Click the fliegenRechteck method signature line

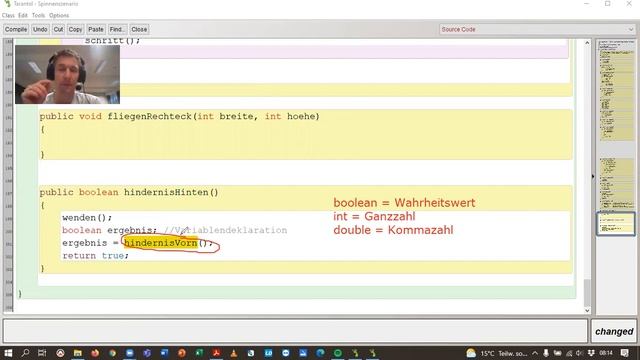tap(180, 116)
